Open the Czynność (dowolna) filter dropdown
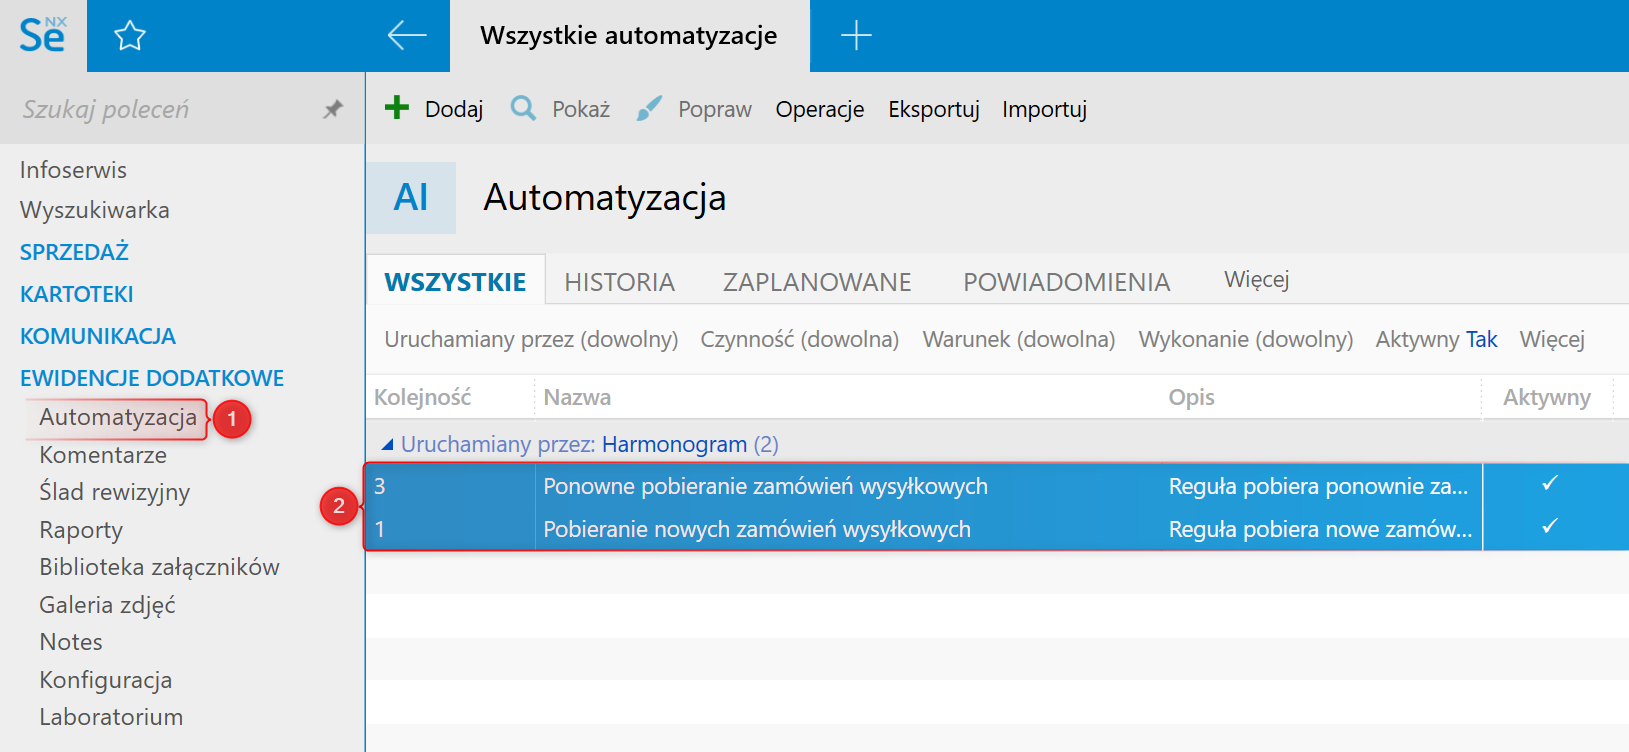 click(x=799, y=340)
